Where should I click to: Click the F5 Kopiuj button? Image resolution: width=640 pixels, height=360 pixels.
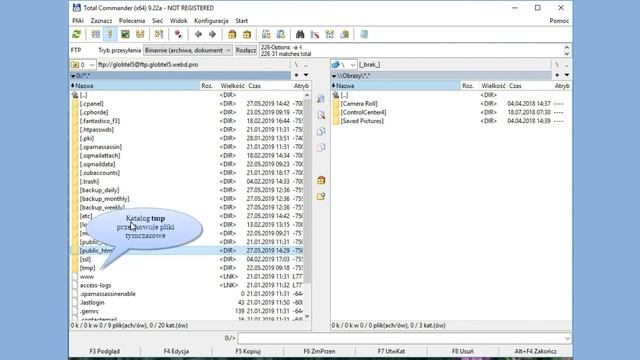click(x=248, y=351)
